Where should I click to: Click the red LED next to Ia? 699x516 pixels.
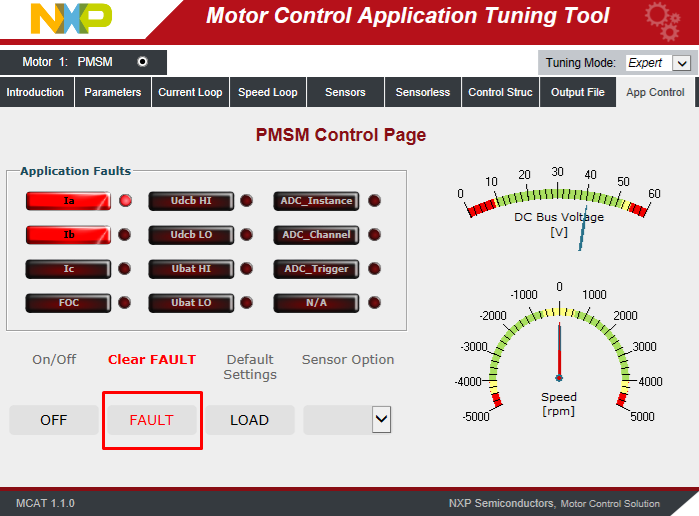pos(125,201)
